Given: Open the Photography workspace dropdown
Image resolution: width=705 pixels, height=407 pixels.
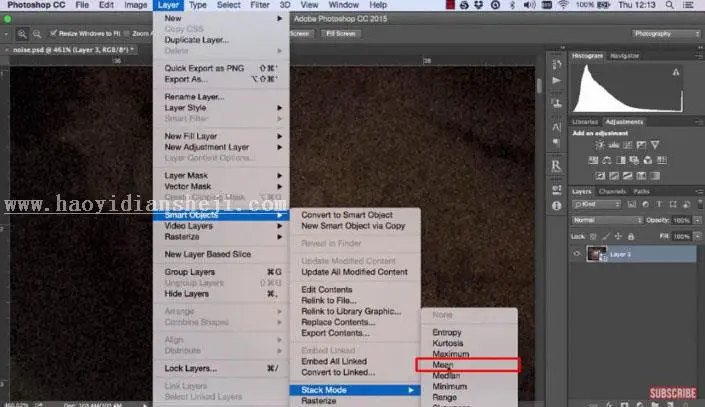Looking at the screenshot, I should click(x=666, y=34).
